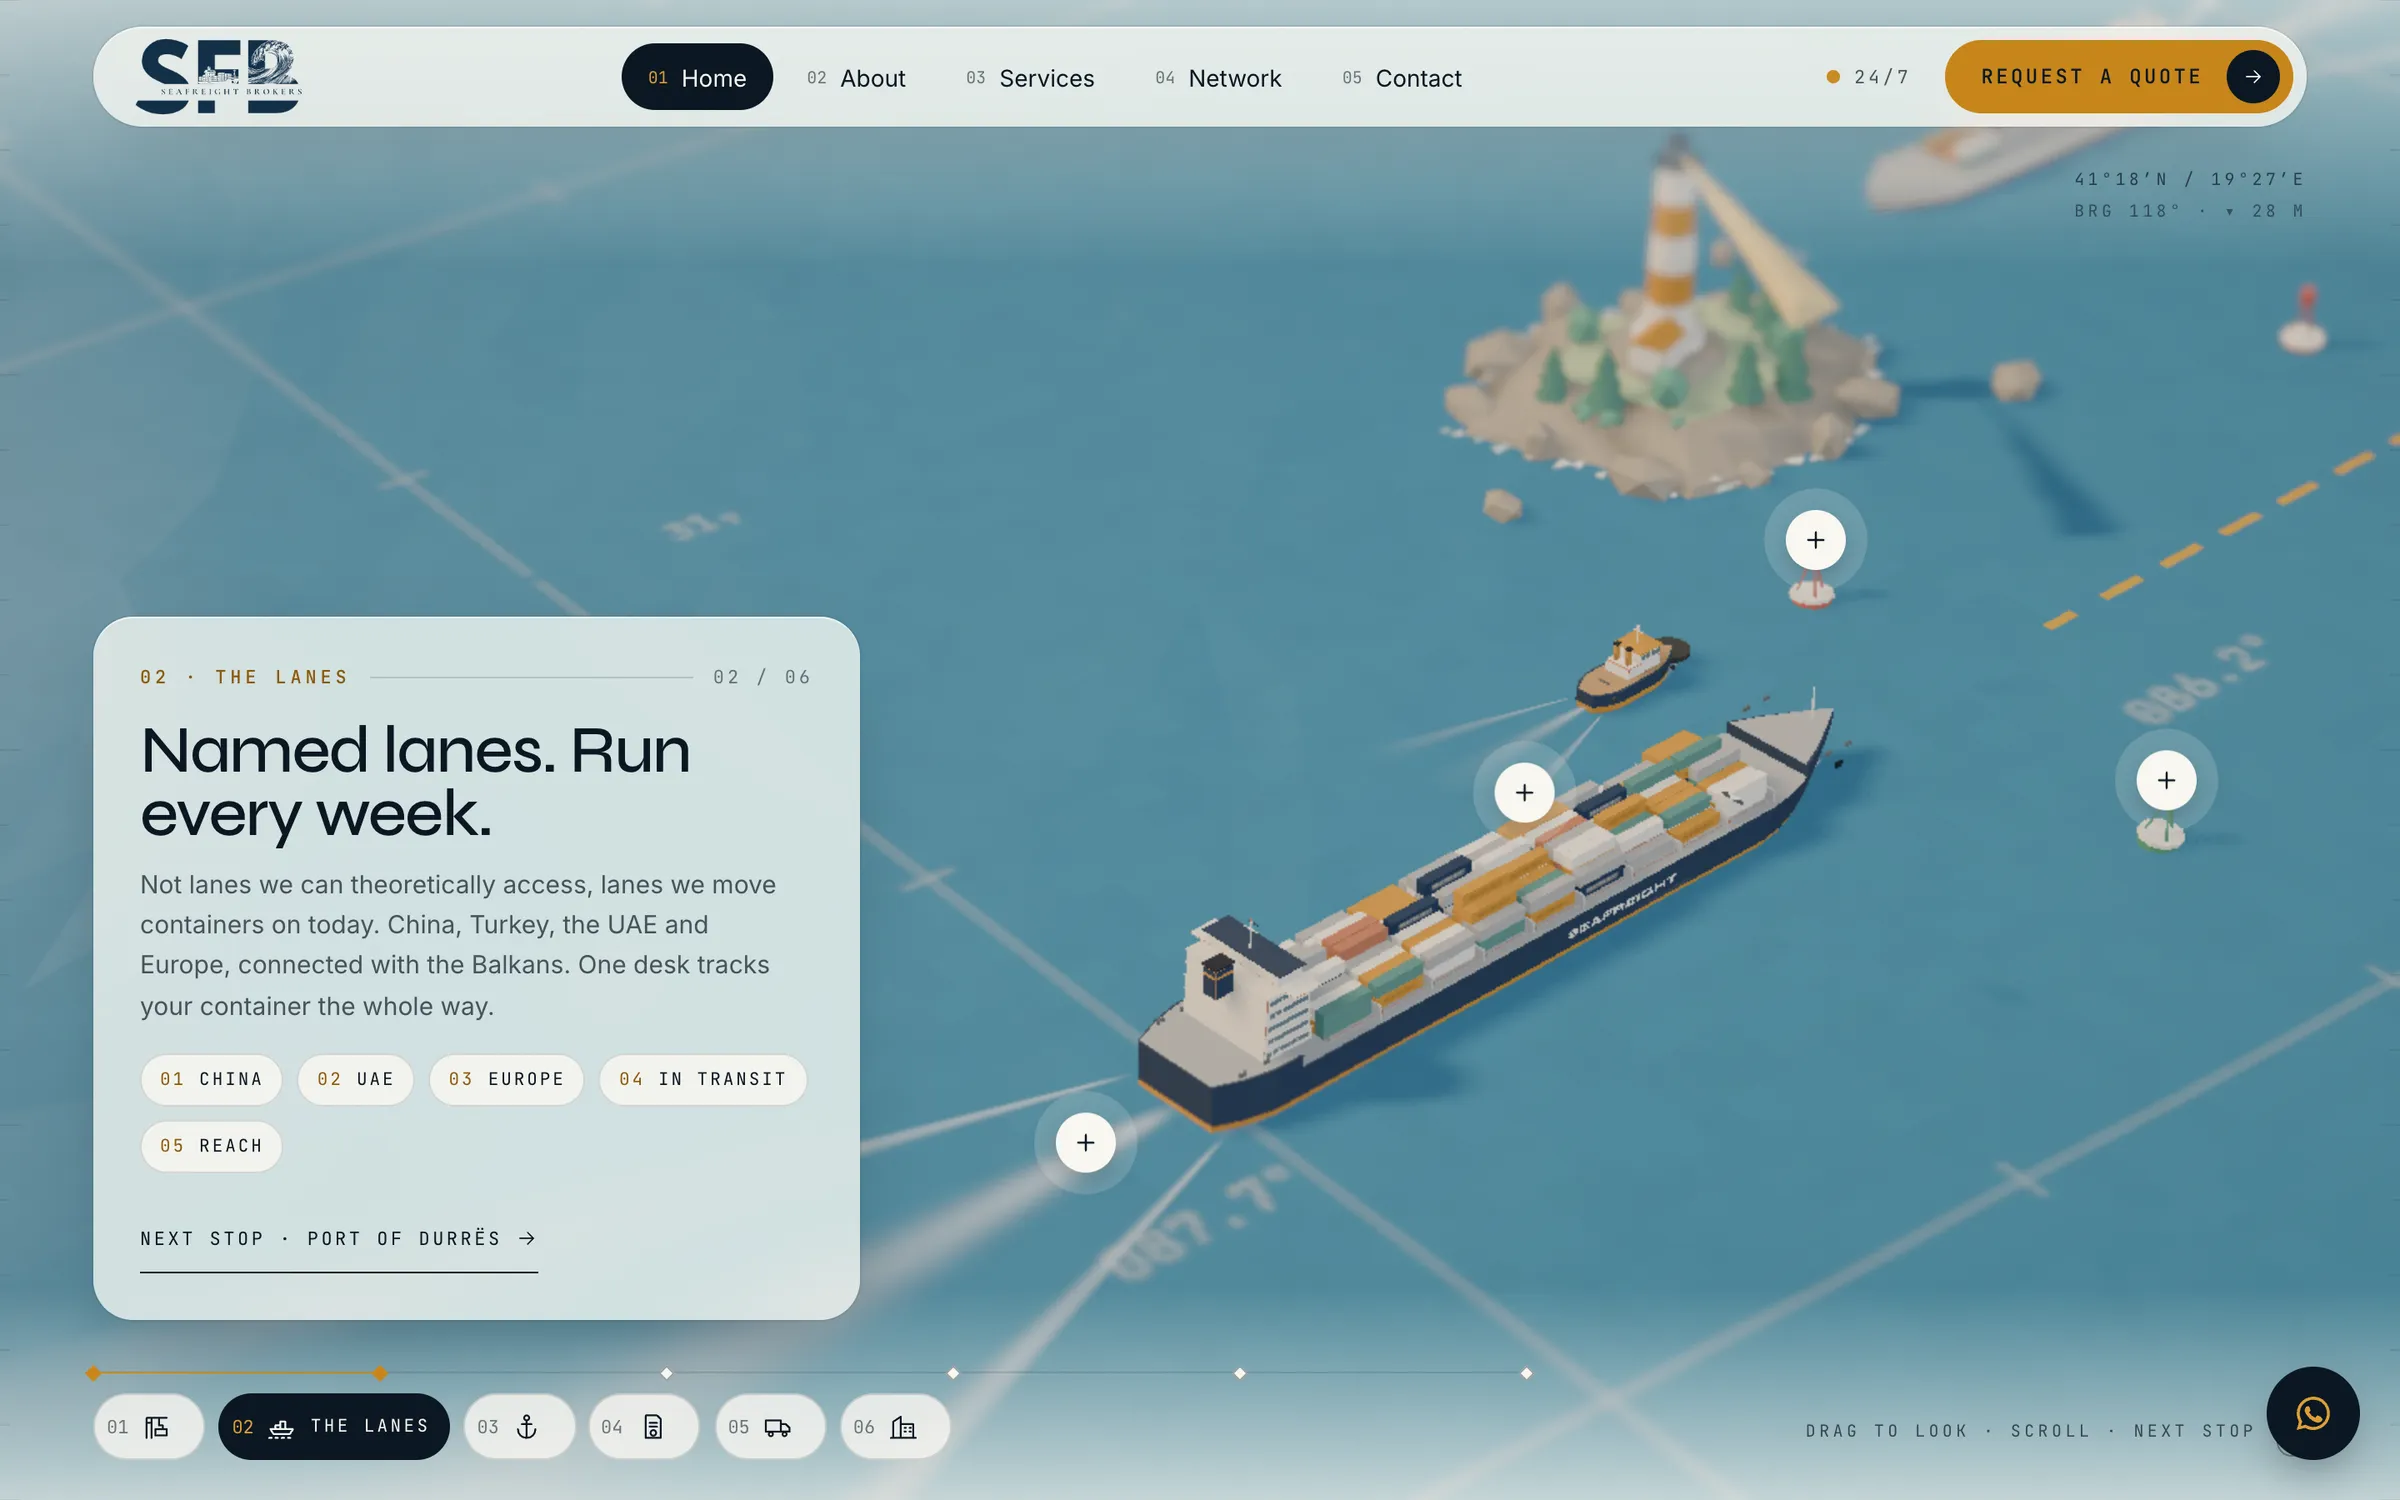Click the 'Drag to look · Scroll · Next stop' hint
This screenshot has width=2400, height=1500.
coord(2030,1431)
